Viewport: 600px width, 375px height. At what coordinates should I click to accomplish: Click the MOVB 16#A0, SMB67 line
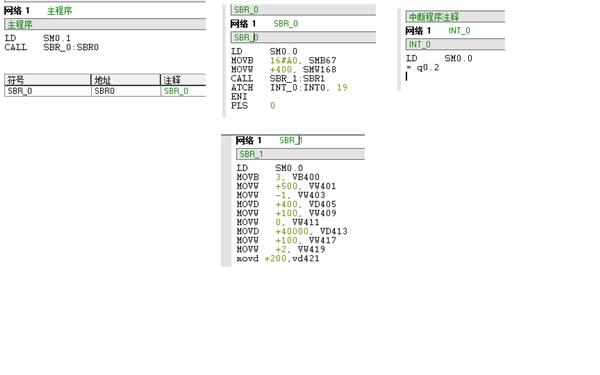coord(284,60)
